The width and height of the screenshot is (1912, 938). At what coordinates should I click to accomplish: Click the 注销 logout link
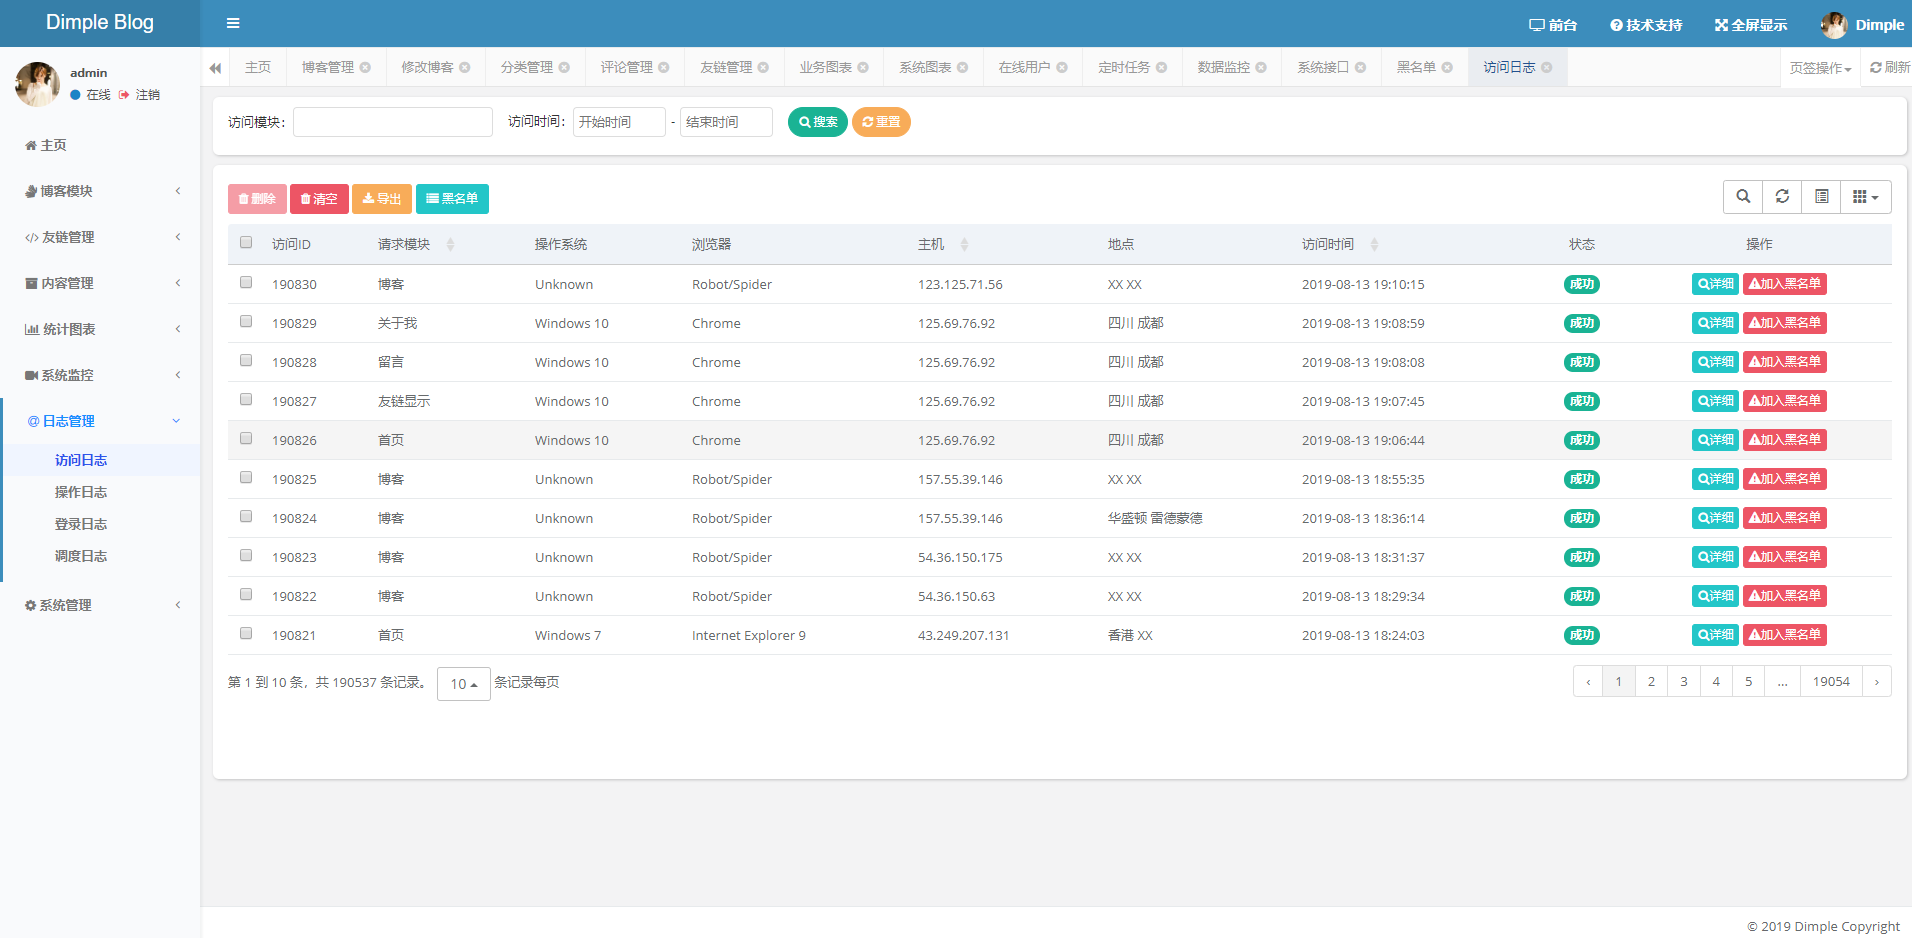pos(139,95)
